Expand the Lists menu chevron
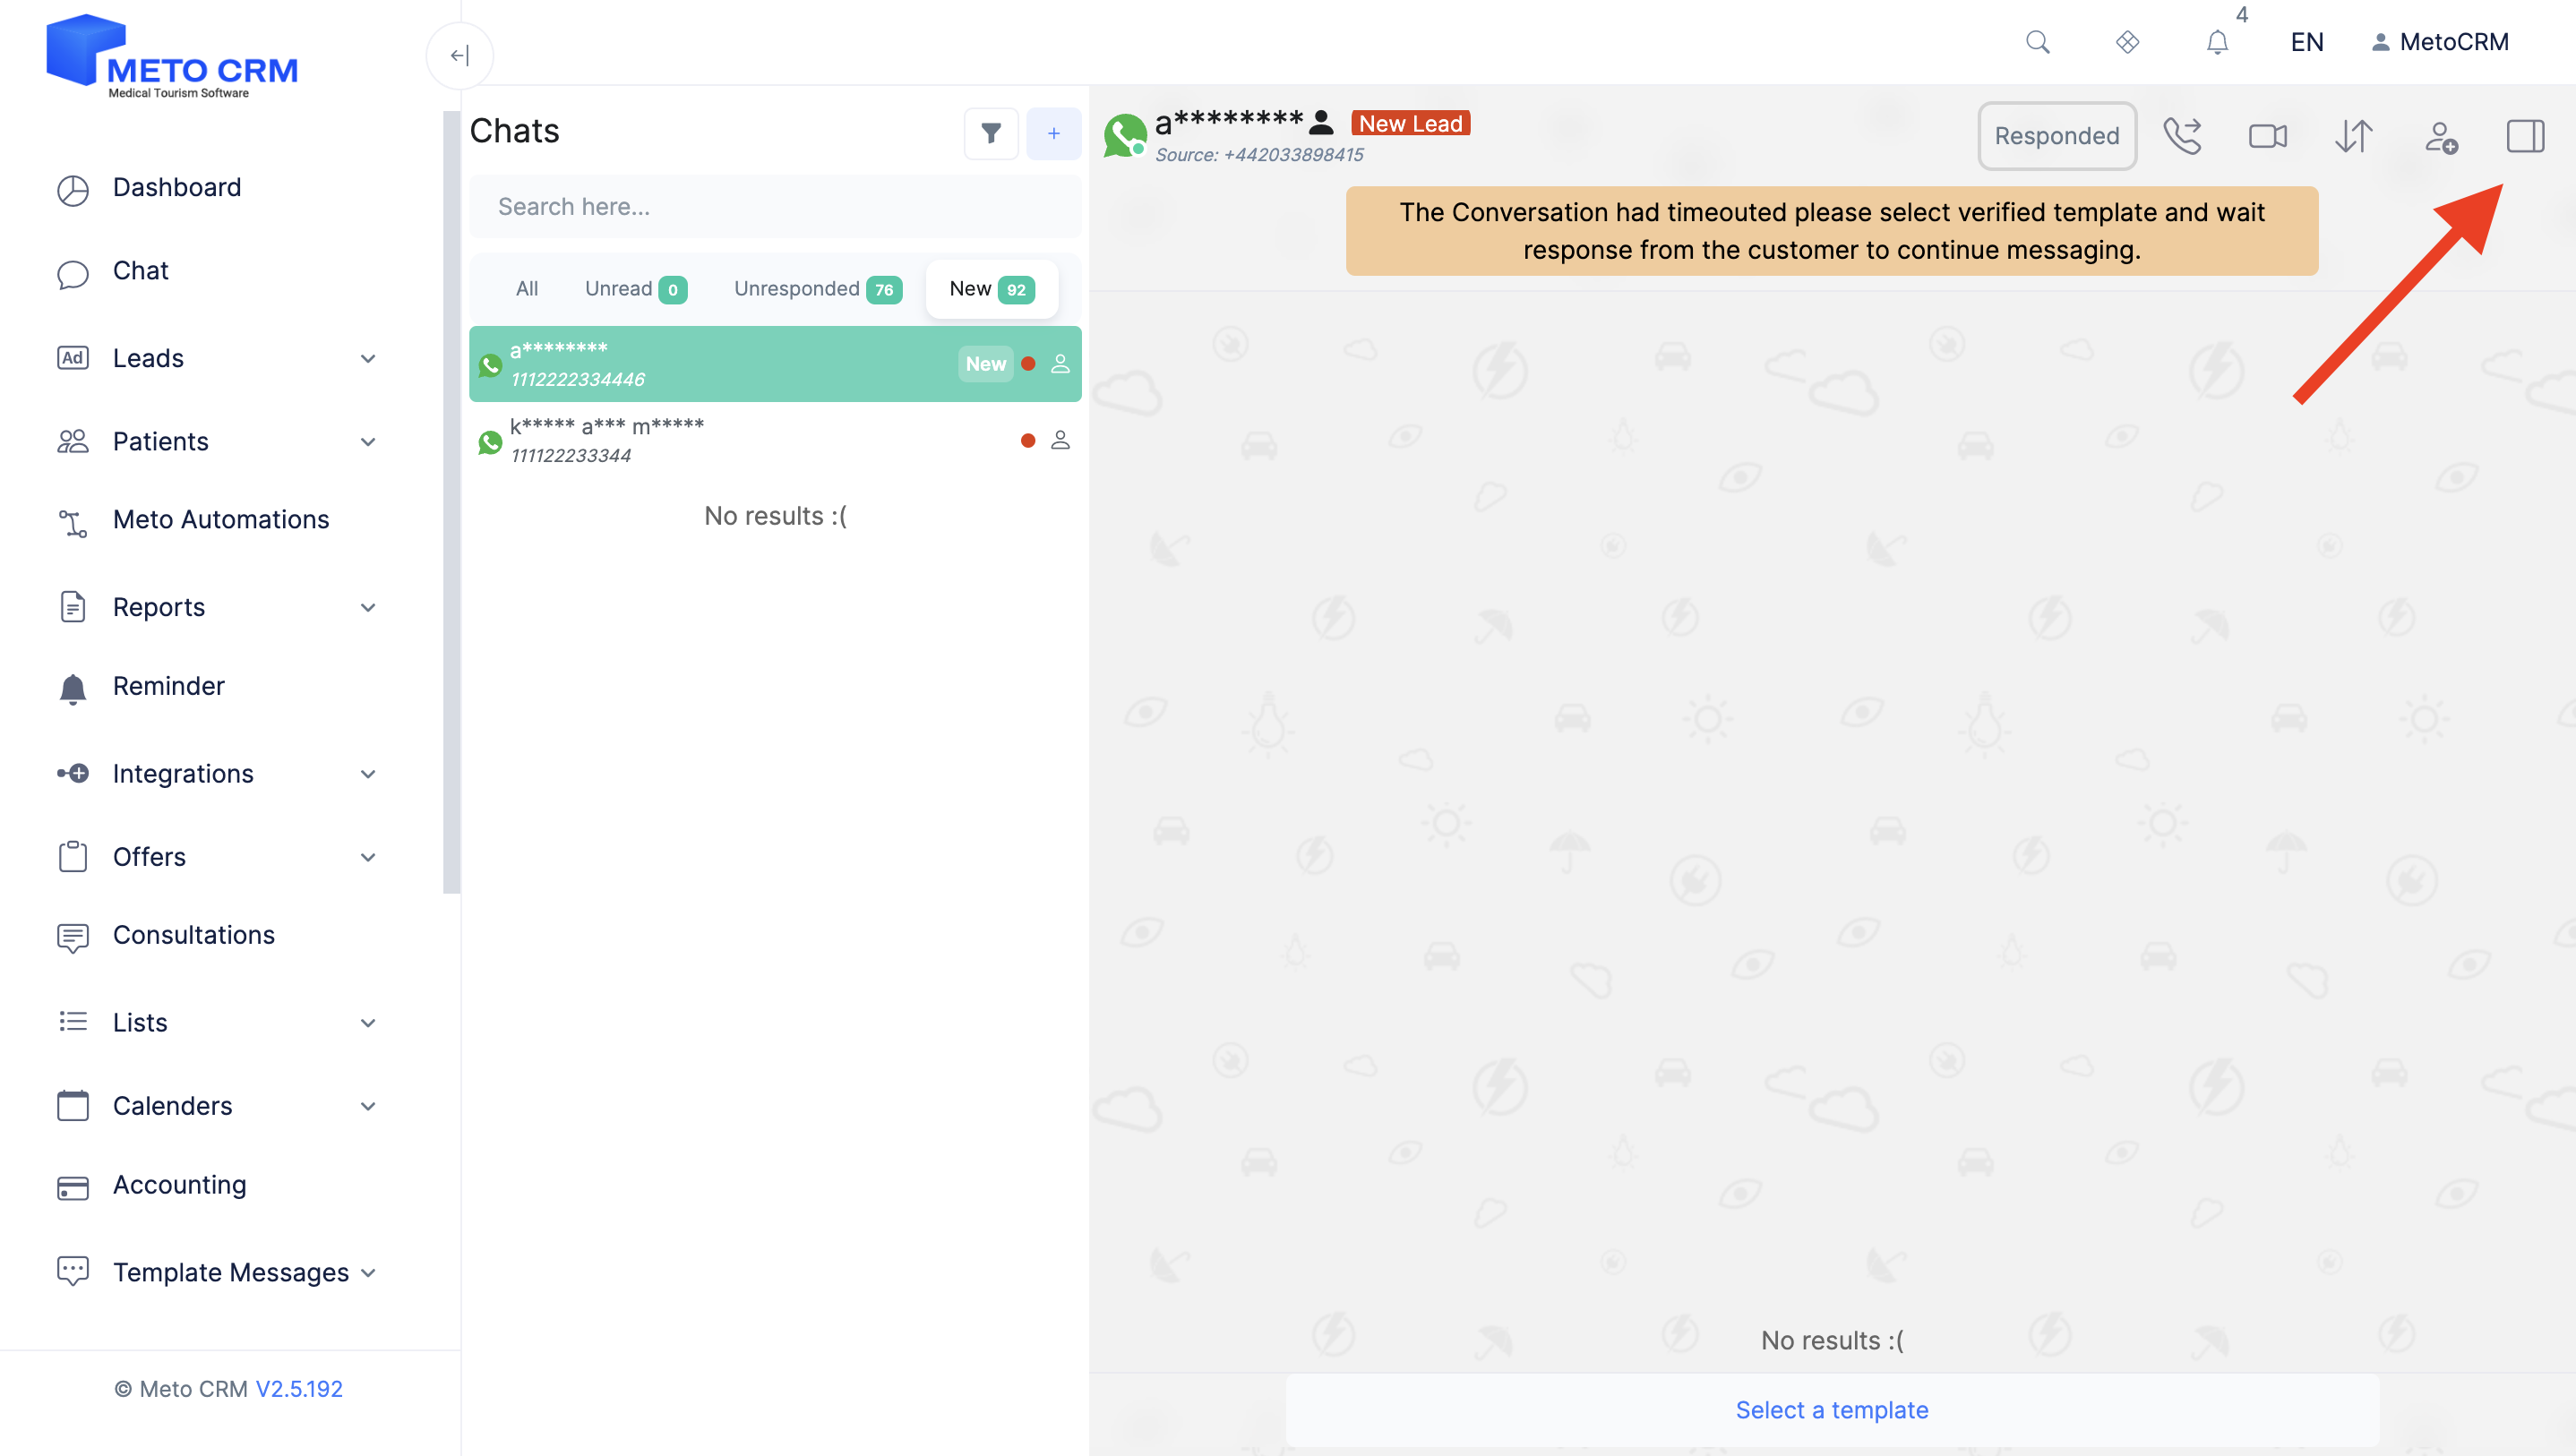 368,1023
